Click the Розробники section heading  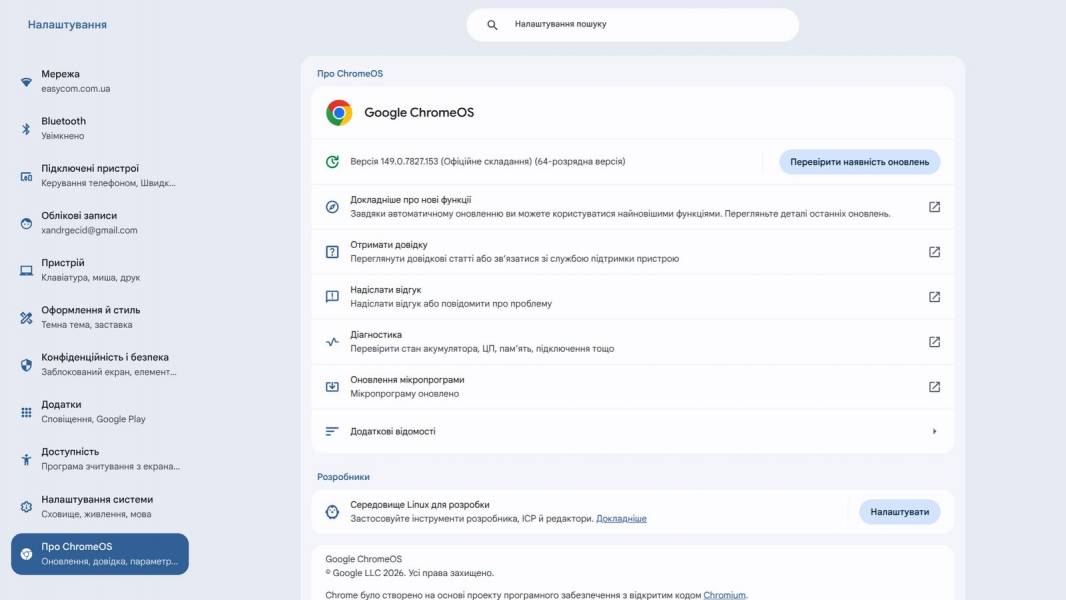click(x=343, y=477)
